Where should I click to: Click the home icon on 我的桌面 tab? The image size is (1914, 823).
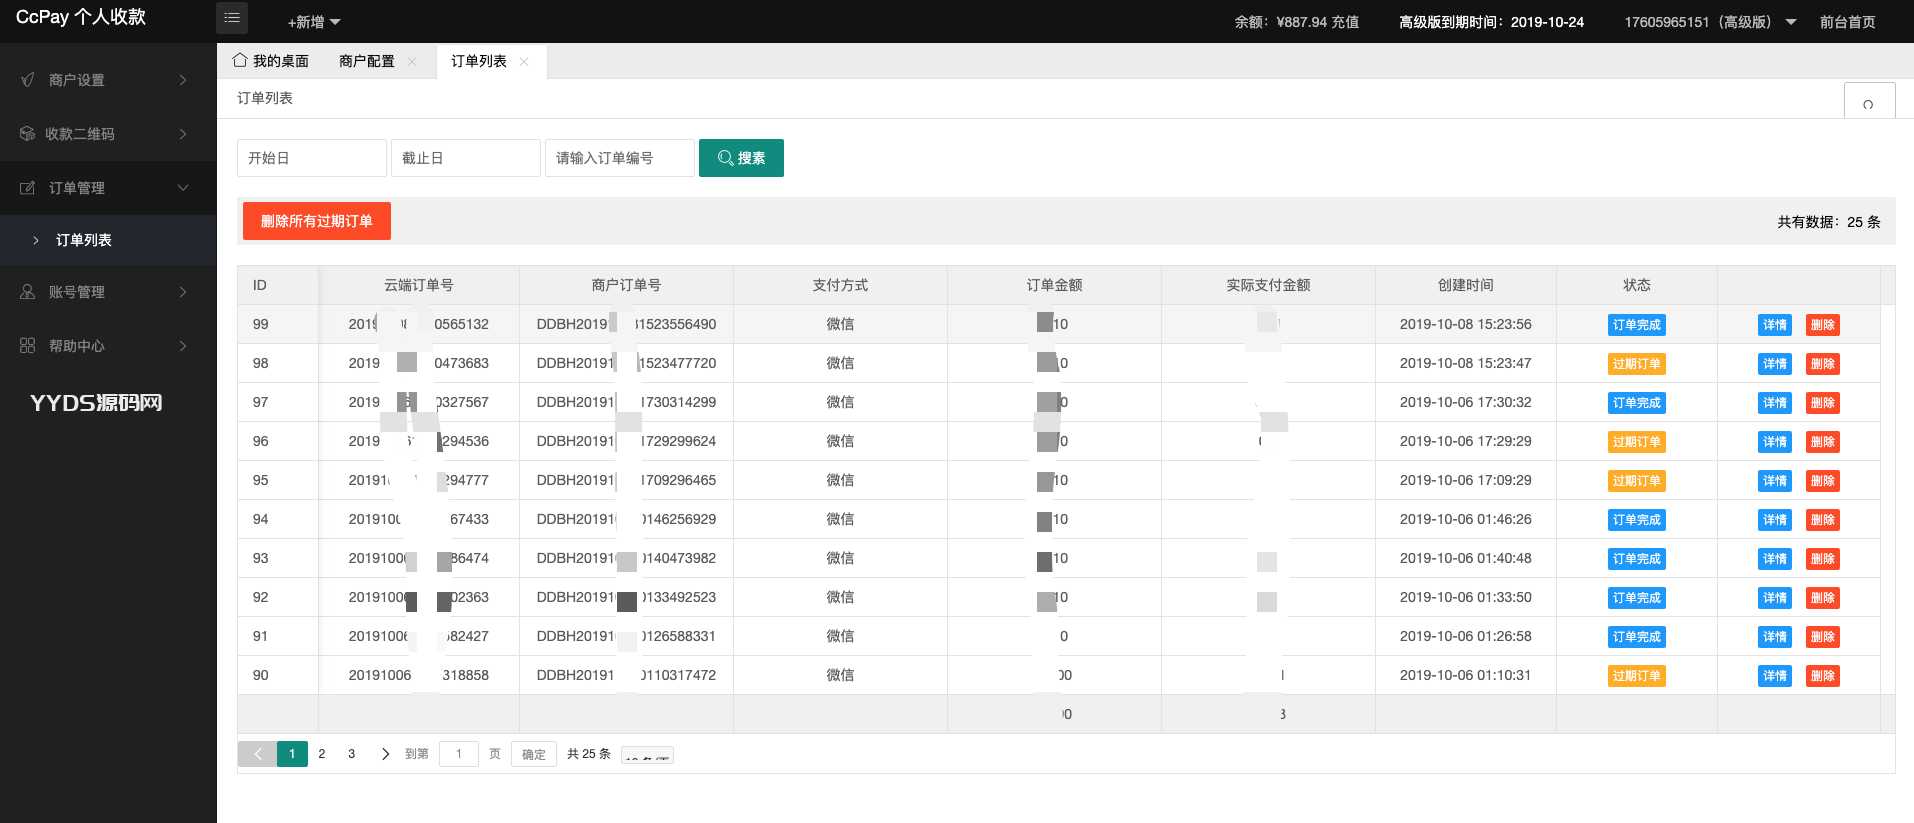(240, 60)
